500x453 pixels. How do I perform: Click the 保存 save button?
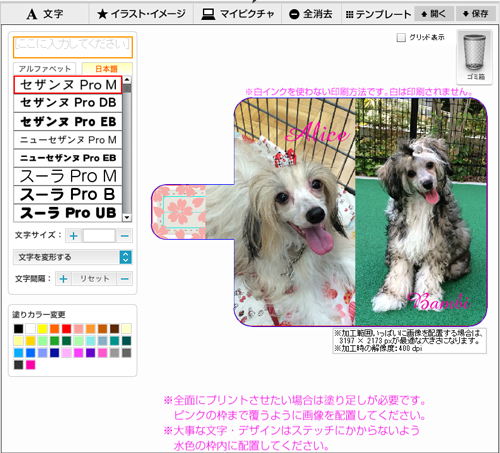475,14
